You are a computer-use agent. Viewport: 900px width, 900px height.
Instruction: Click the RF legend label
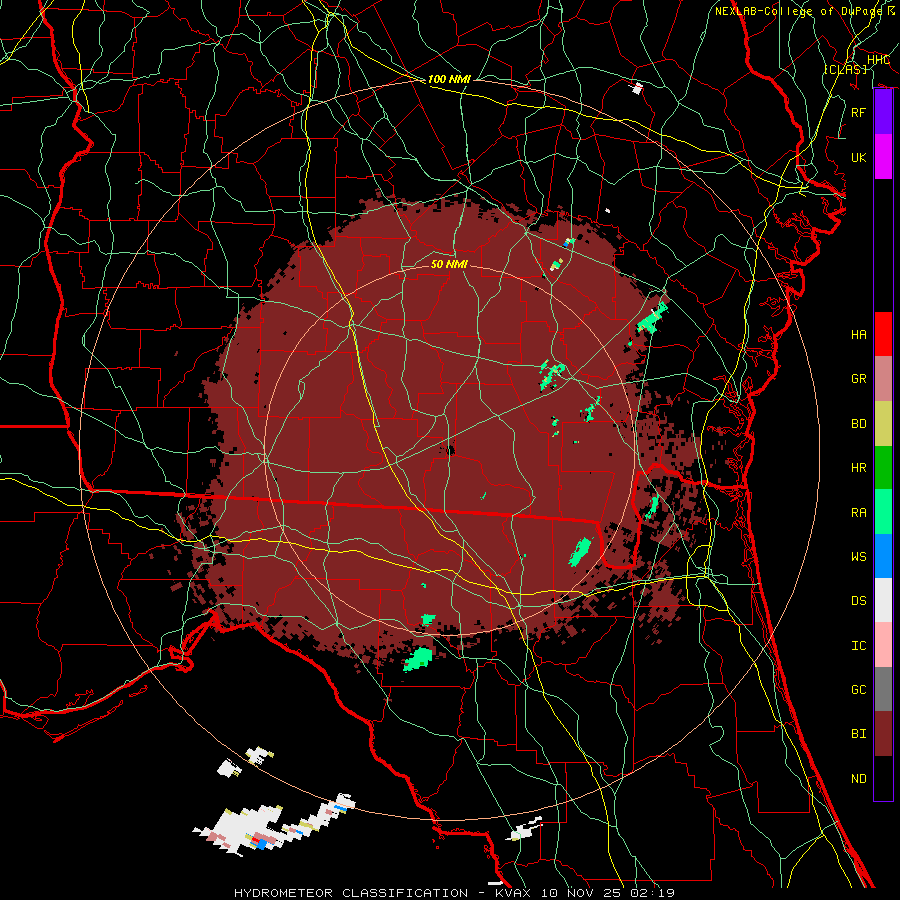click(x=858, y=112)
